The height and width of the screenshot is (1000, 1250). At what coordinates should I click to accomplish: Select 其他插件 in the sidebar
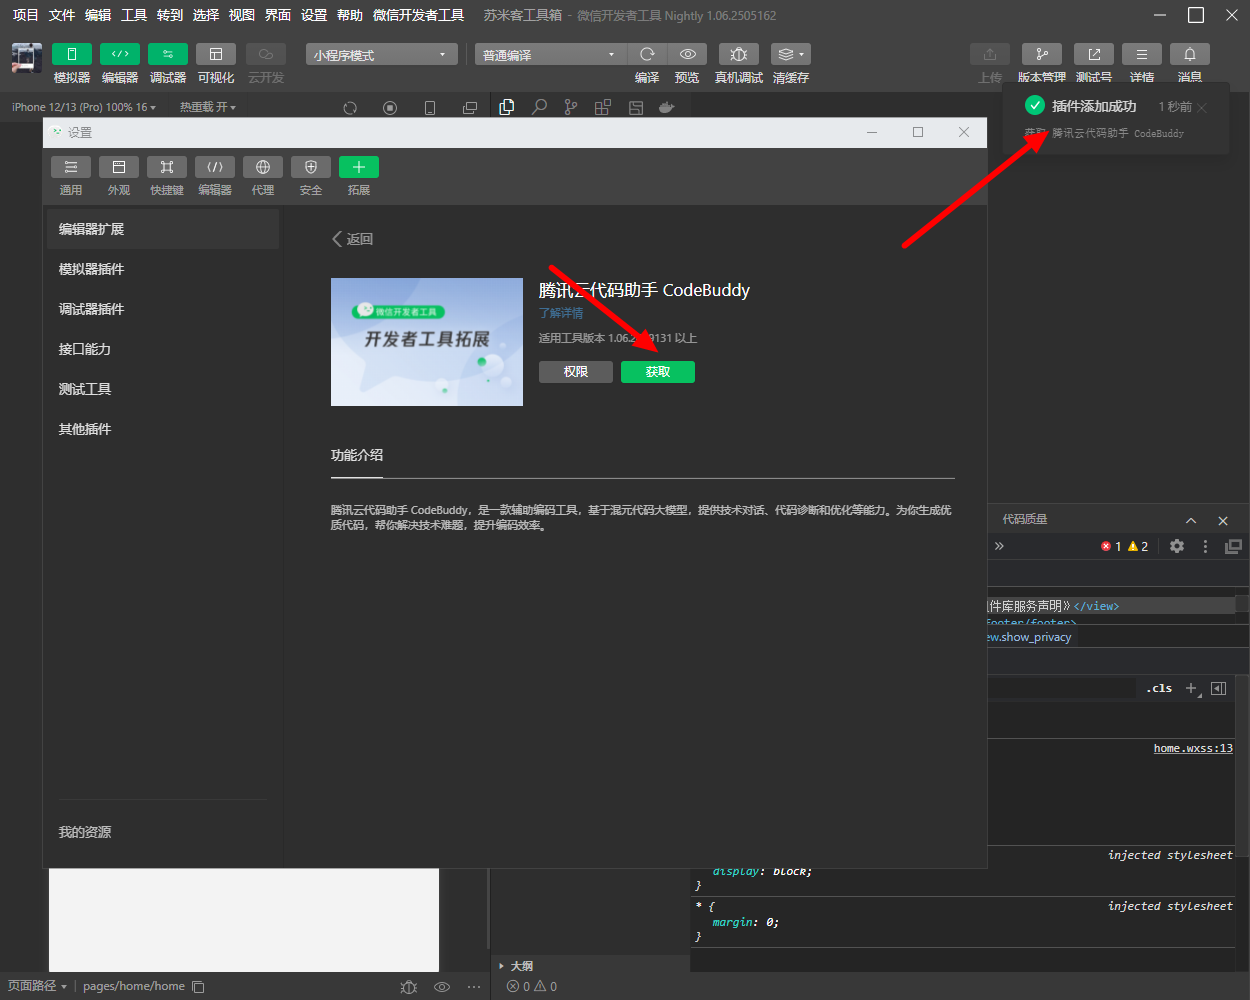[163, 429]
